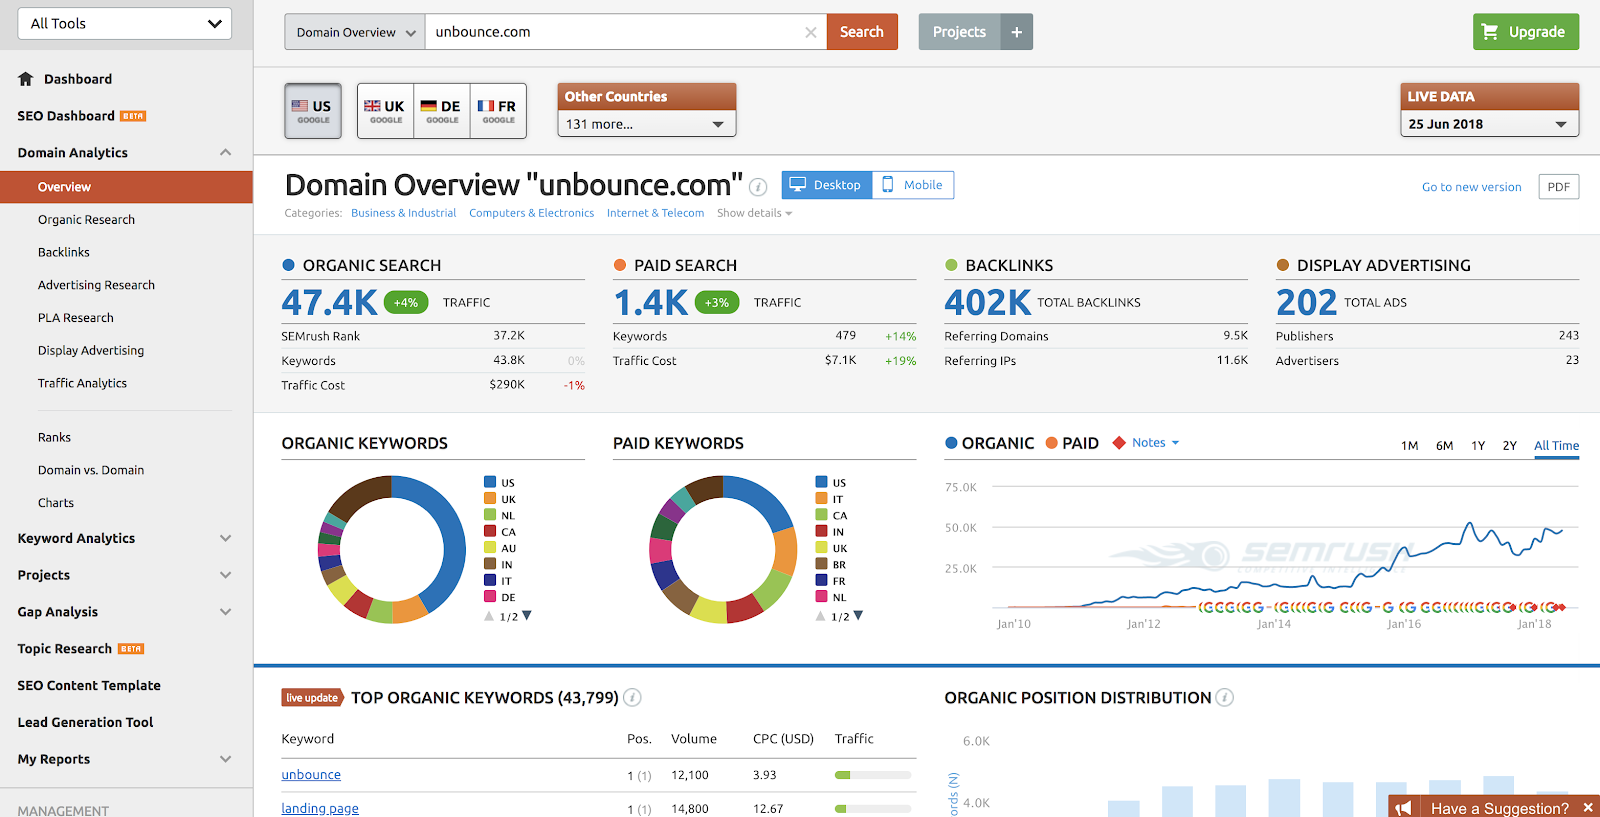Click the shopping cart icon on Upgrade
Image resolution: width=1600 pixels, height=817 pixels.
[1490, 32]
